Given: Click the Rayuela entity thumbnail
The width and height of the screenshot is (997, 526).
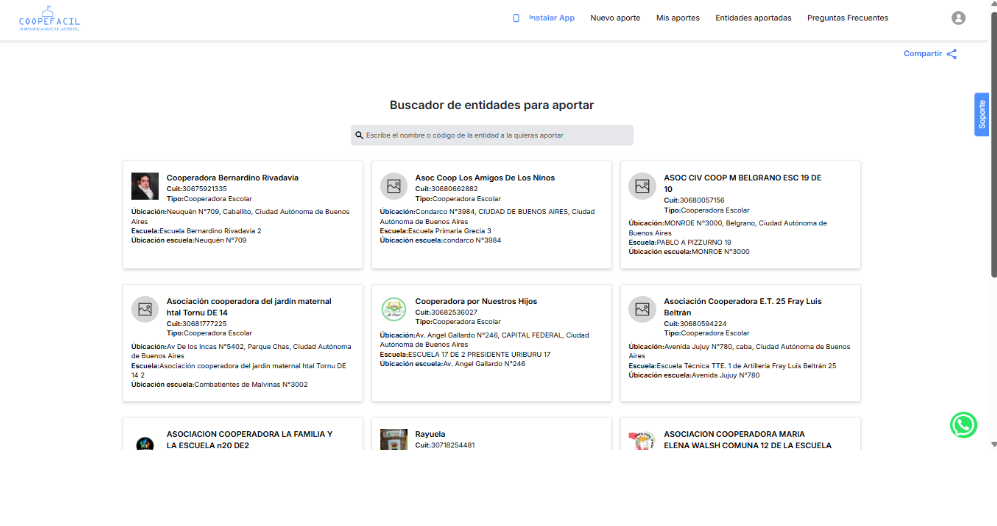Looking at the screenshot, I should [x=394, y=440].
